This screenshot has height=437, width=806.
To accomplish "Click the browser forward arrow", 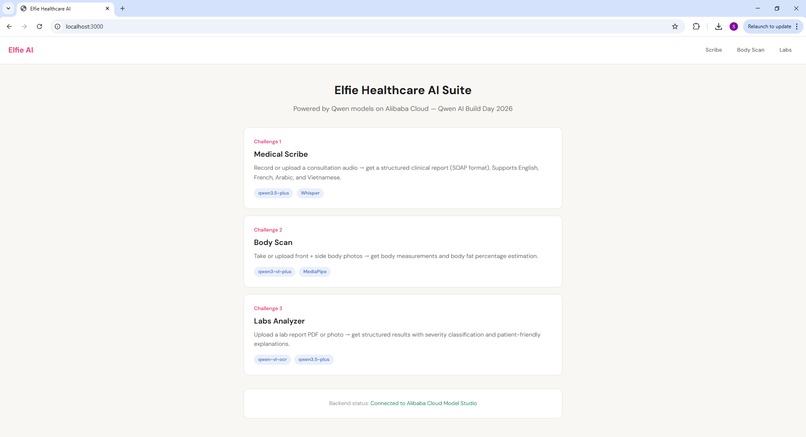I will pos(24,26).
